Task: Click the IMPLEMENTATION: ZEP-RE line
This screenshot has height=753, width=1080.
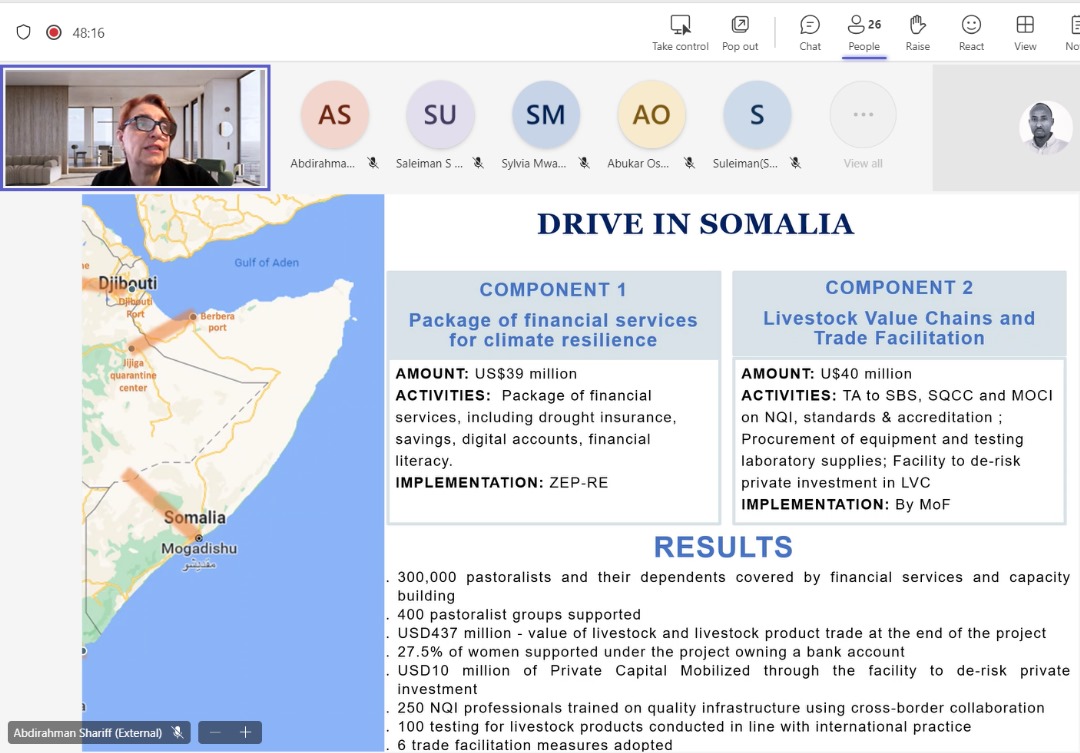Action: [x=501, y=482]
